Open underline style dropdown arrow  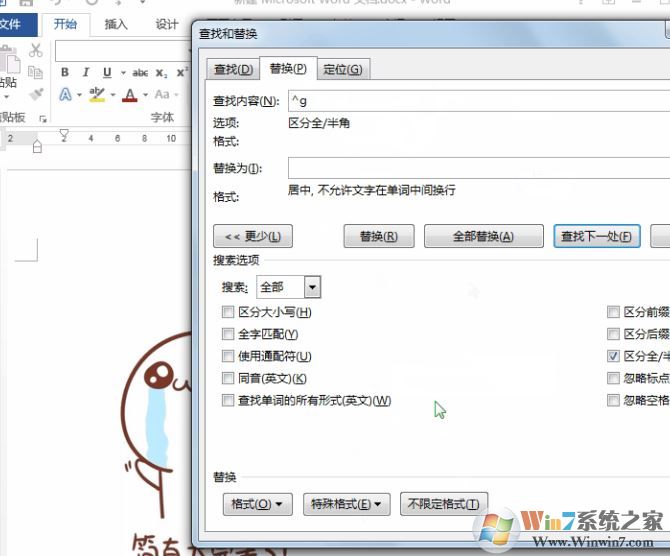coord(123,73)
